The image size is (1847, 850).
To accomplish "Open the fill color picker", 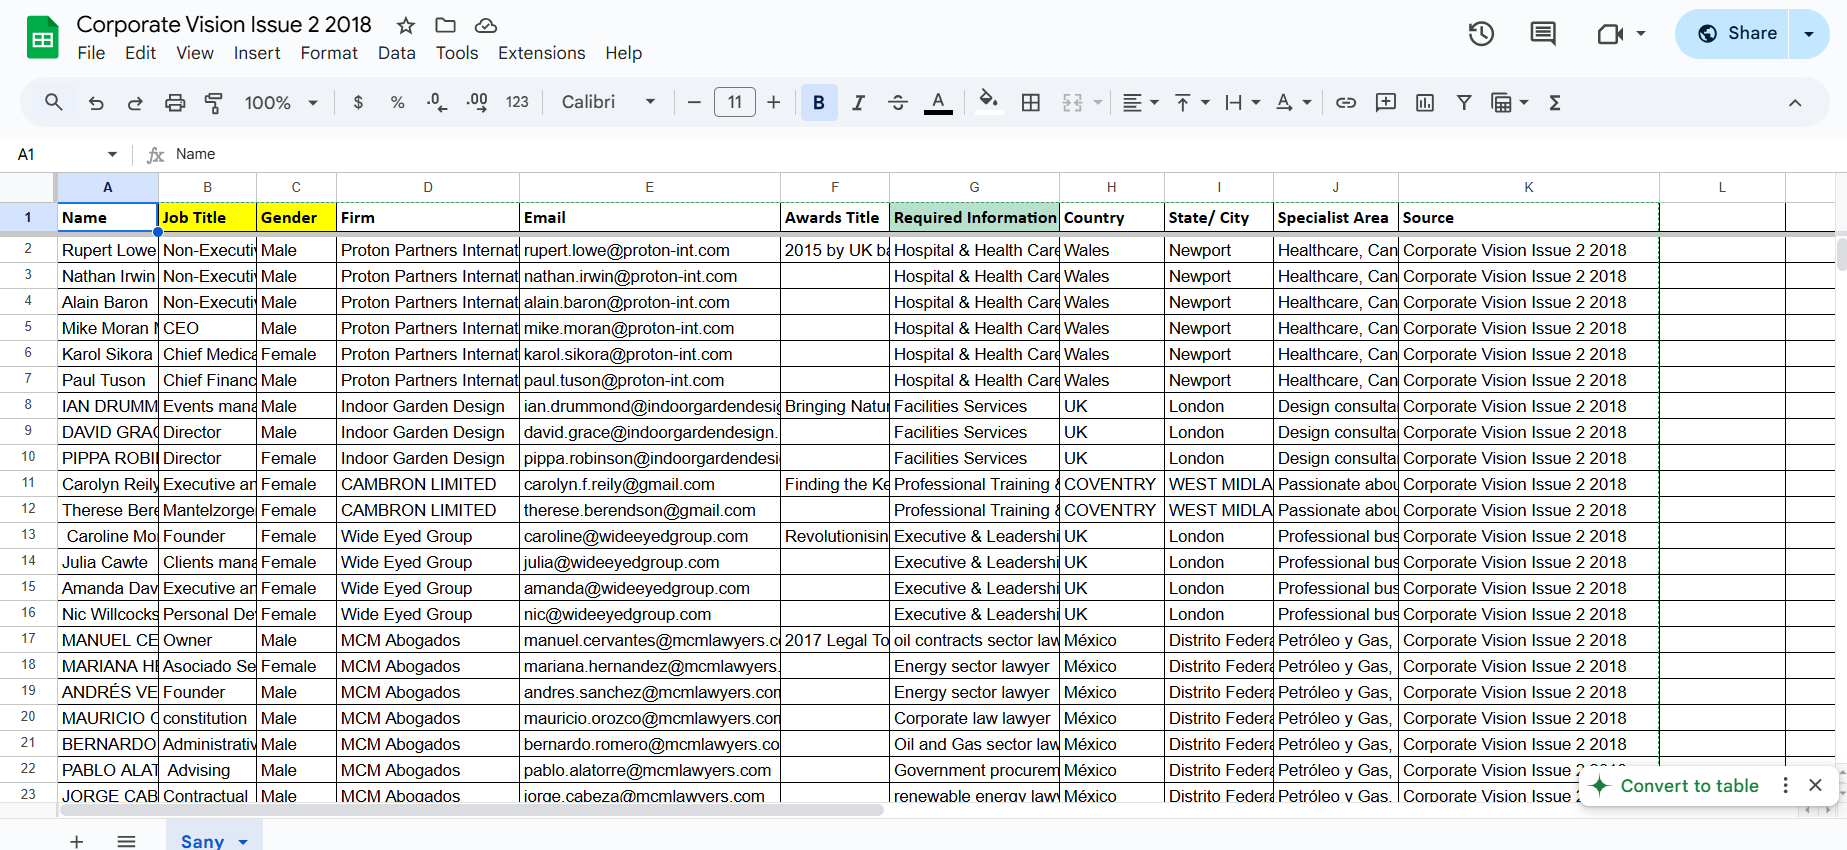I will [x=988, y=102].
